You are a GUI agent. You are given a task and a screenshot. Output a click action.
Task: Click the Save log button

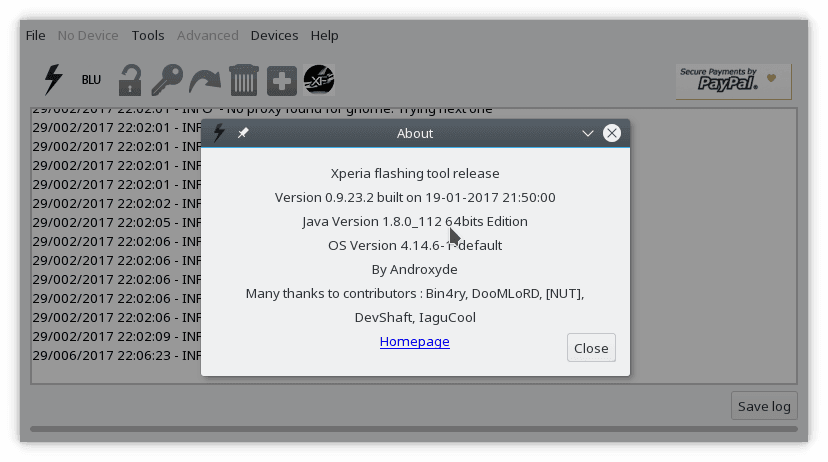click(764, 406)
